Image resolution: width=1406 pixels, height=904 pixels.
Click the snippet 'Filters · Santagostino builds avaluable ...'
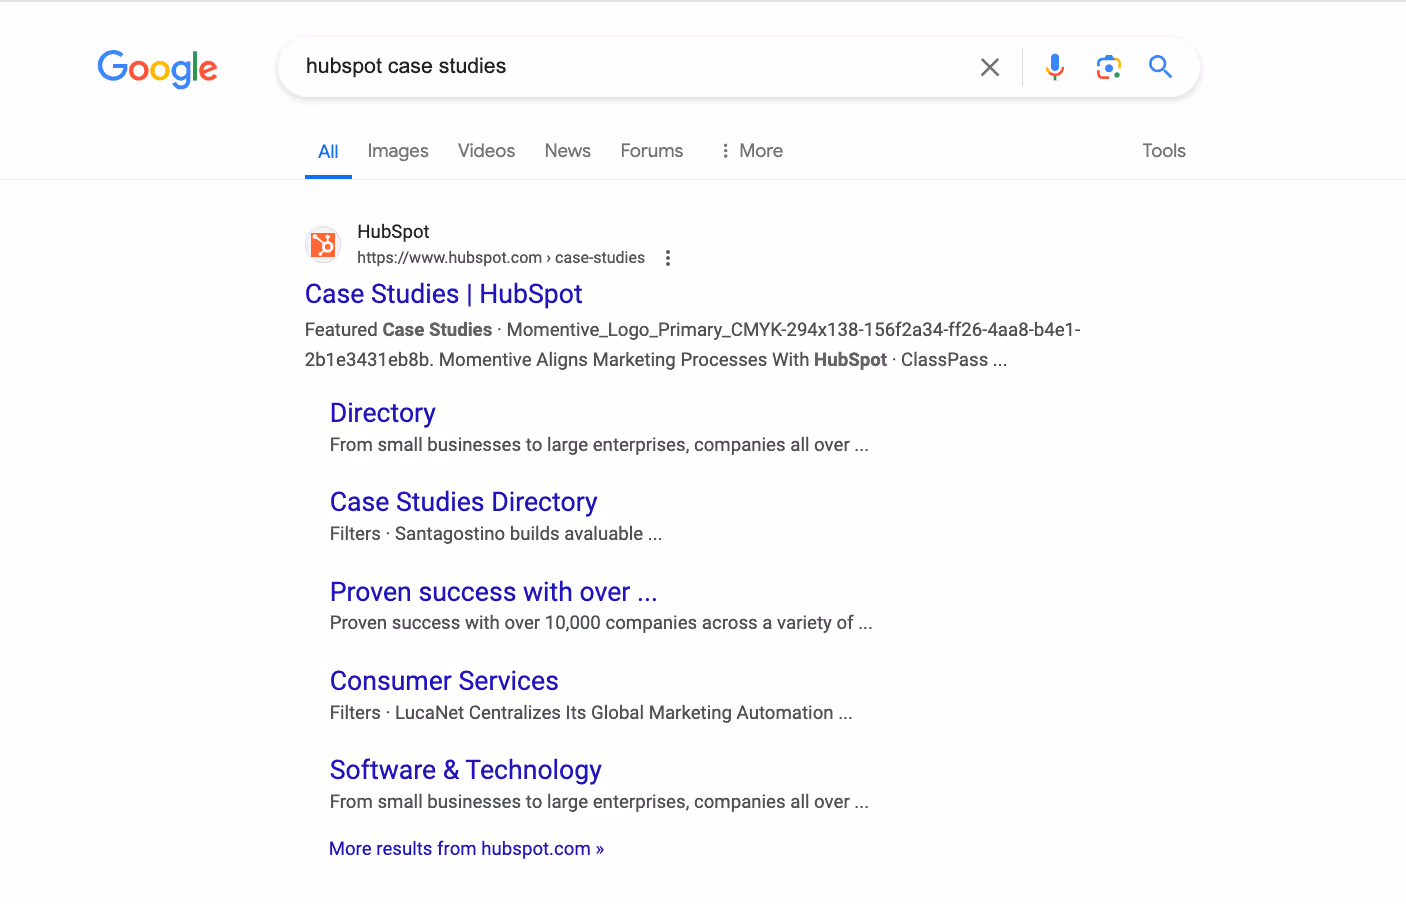tap(496, 534)
